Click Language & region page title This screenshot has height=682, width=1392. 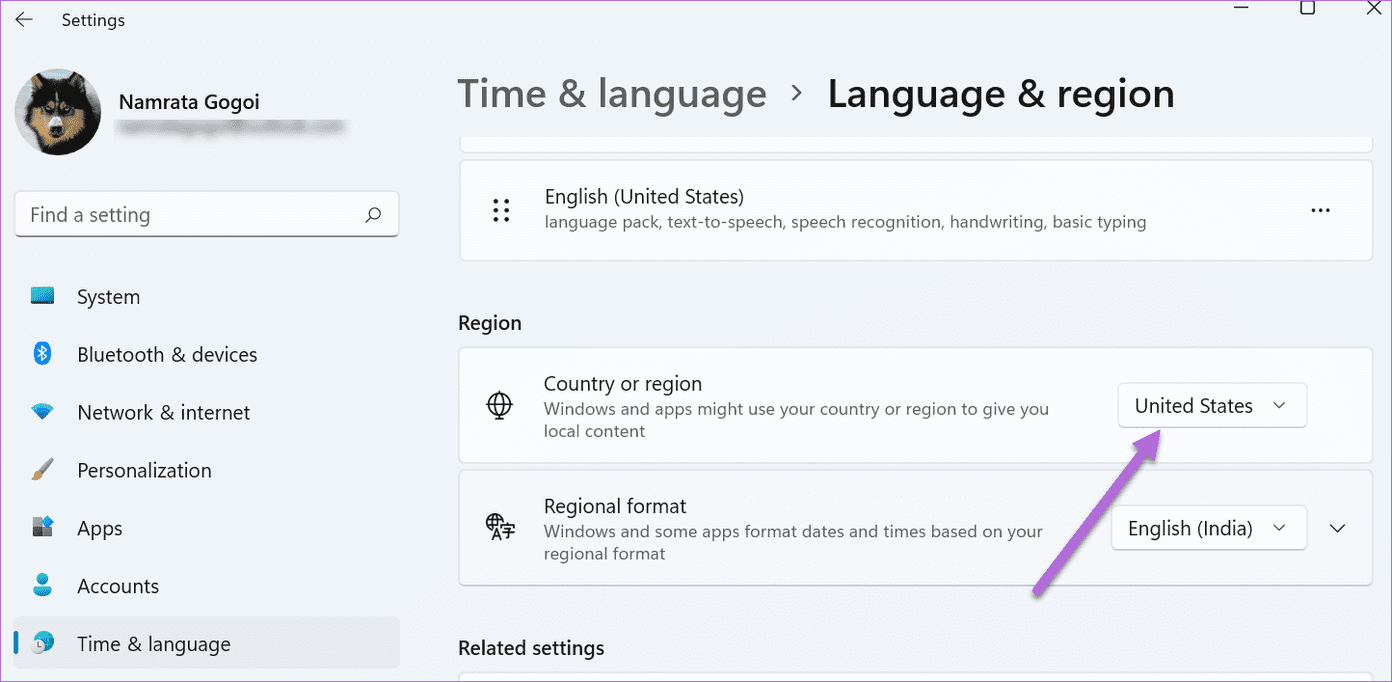pyautogui.click(x=1001, y=94)
